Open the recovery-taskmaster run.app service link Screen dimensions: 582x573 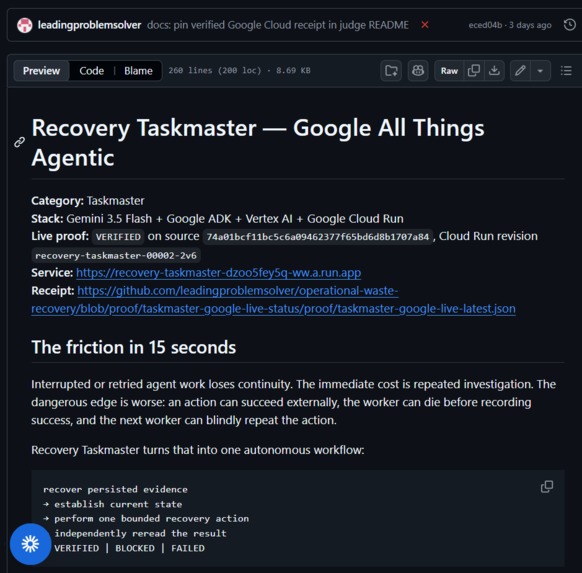point(219,273)
